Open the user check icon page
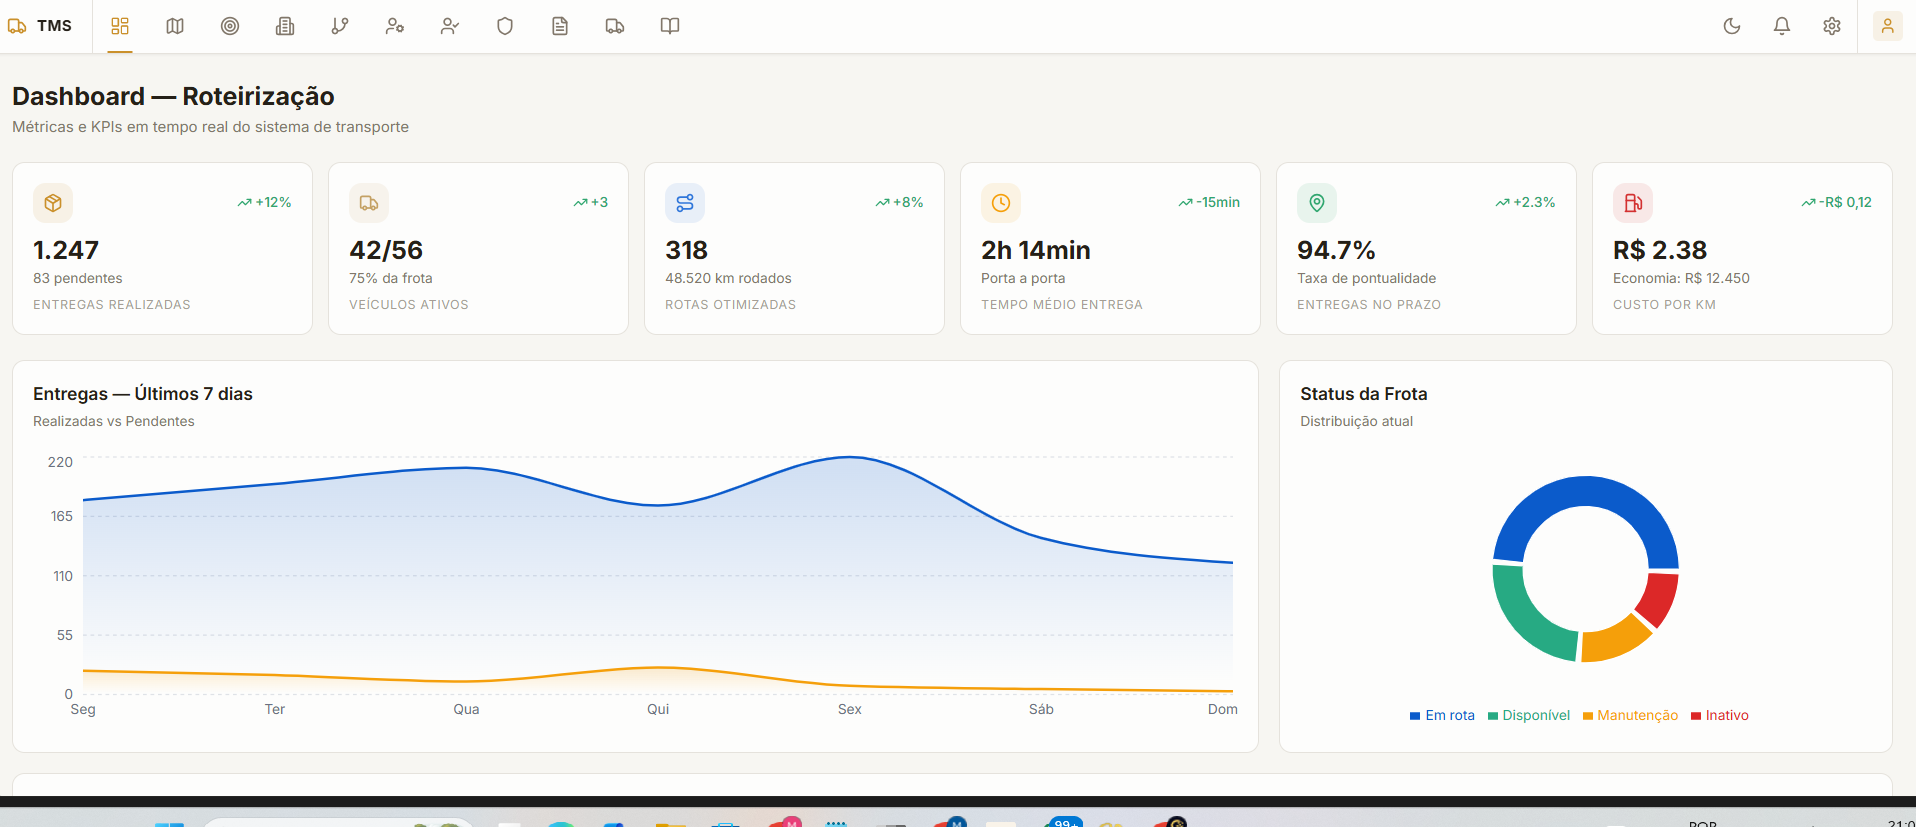 coord(450,26)
